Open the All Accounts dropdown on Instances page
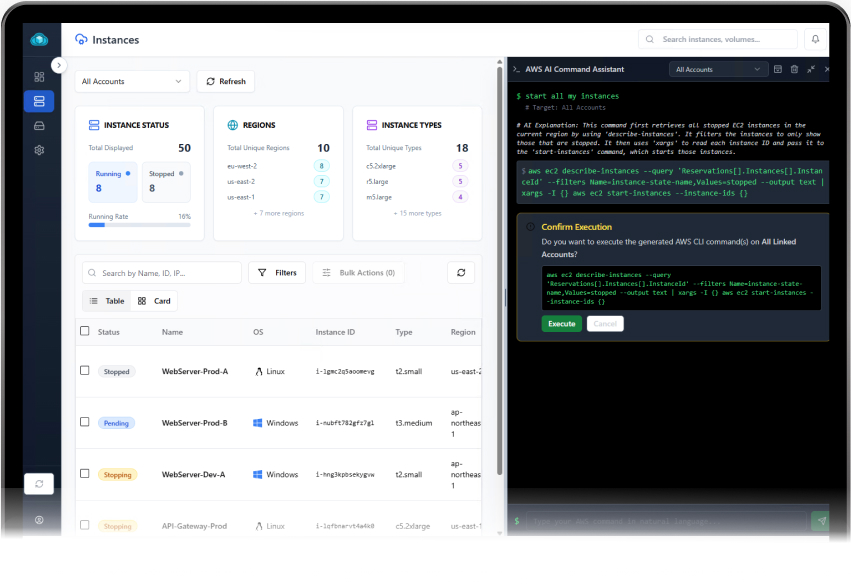 (x=132, y=81)
